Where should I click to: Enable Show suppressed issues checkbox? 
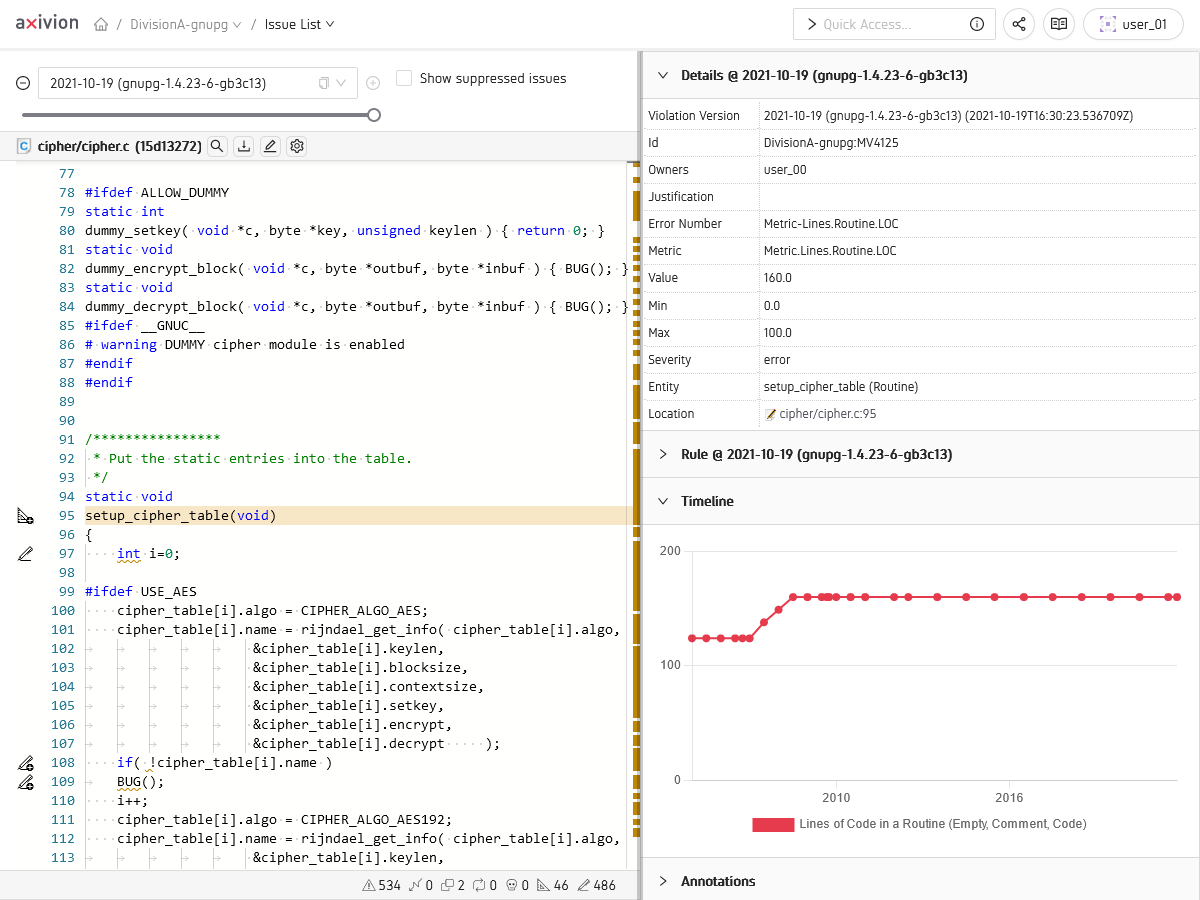(404, 78)
